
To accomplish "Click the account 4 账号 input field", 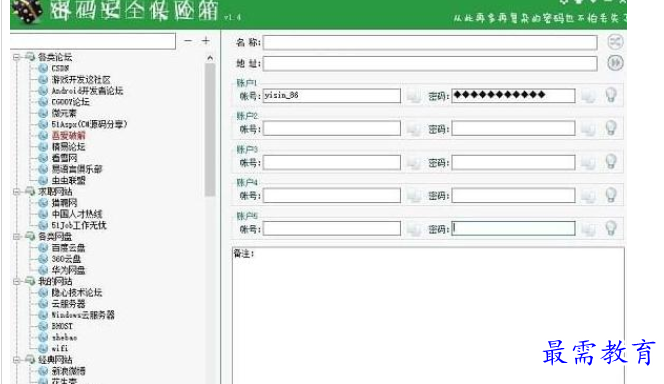I will pyautogui.click(x=332, y=196).
